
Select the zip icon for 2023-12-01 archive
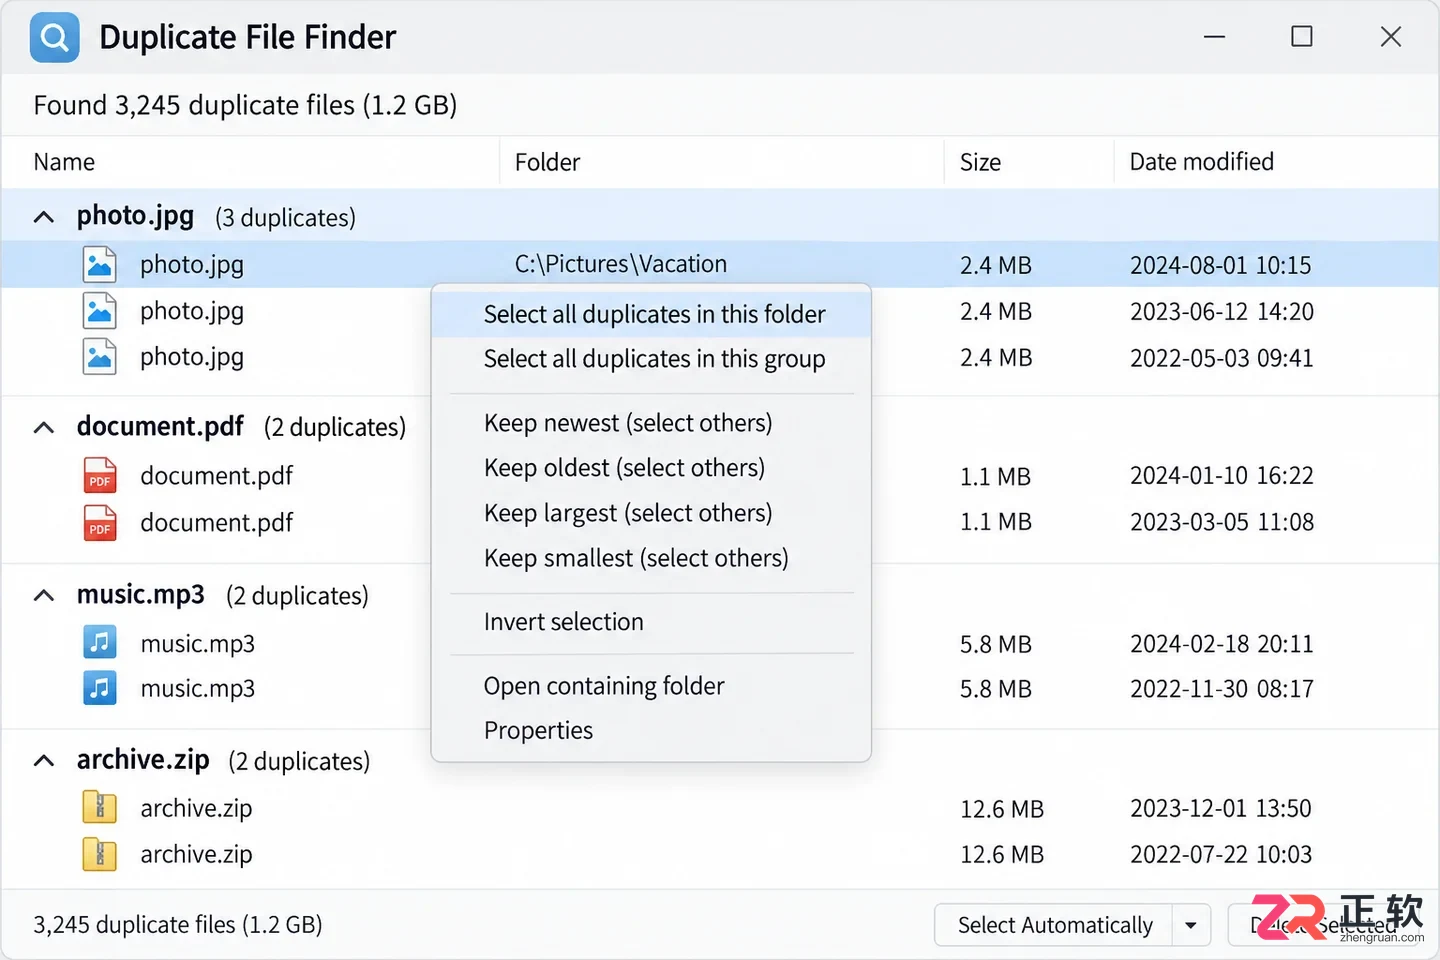[100, 807]
